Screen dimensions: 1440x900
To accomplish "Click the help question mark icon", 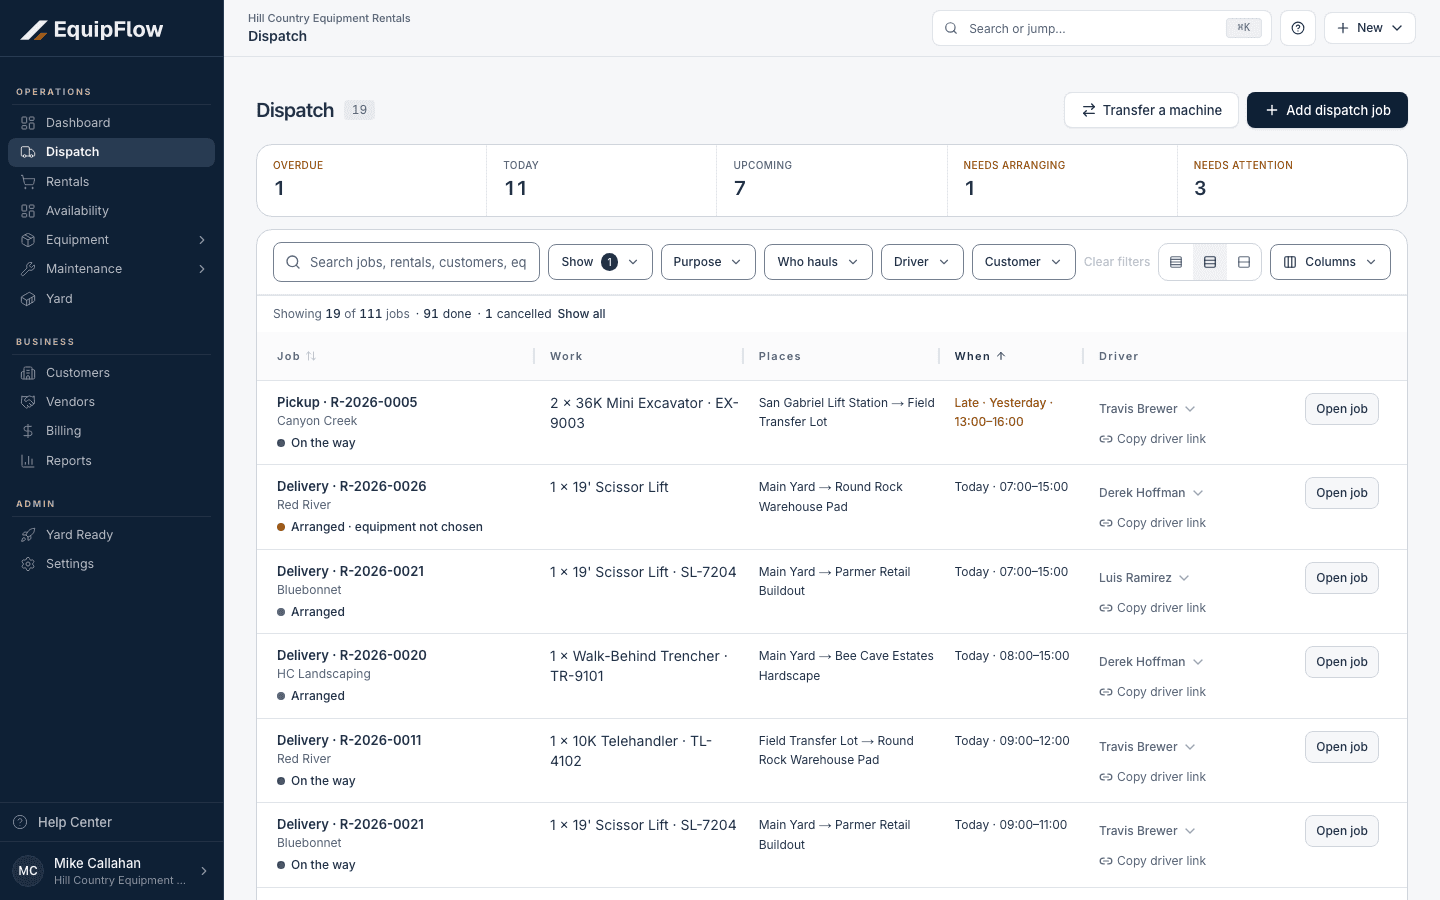I will coord(1298,28).
